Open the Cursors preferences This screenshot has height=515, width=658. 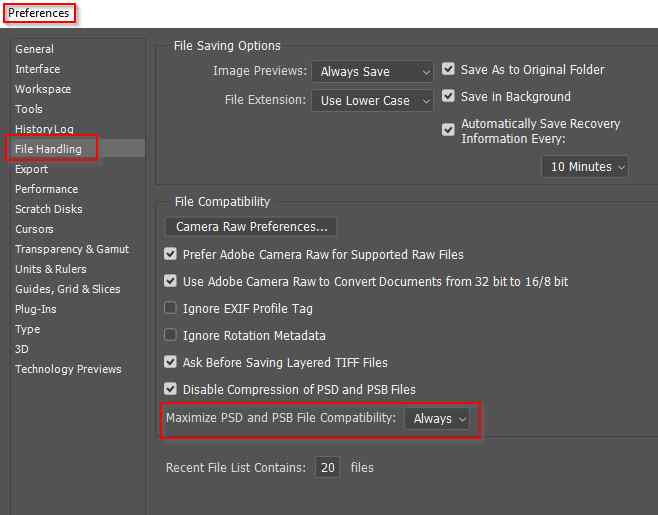34,229
